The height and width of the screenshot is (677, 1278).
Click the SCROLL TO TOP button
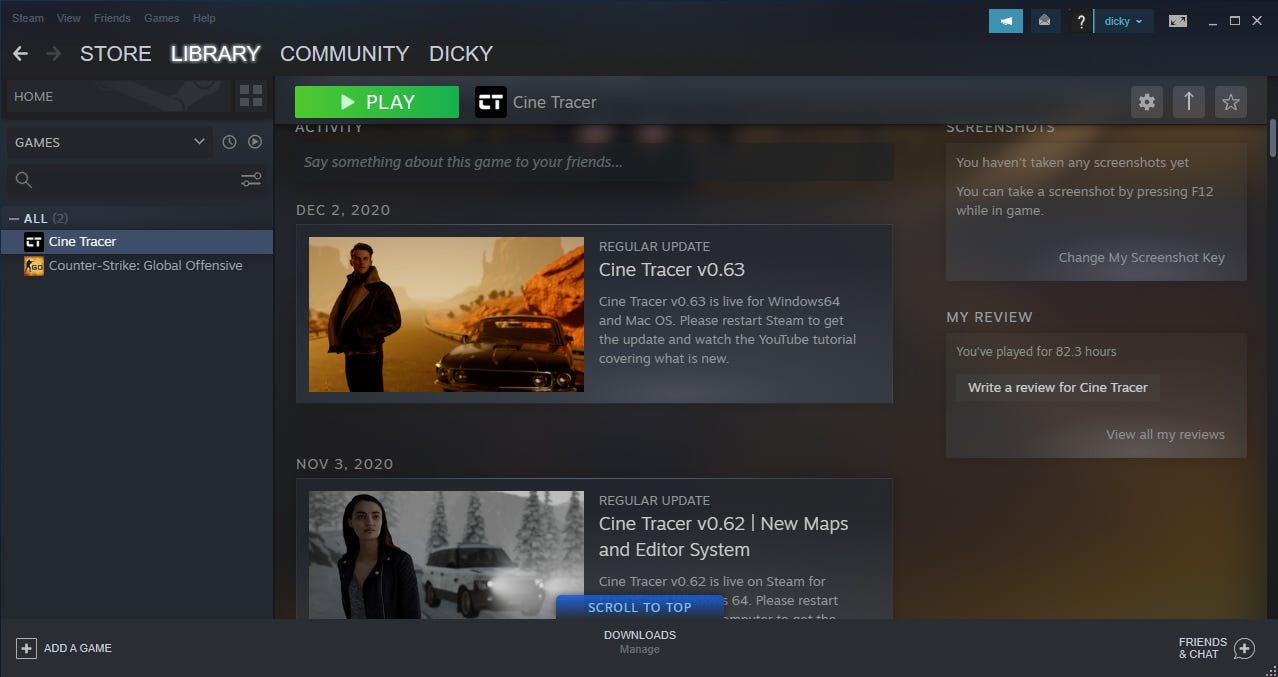tap(640, 607)
